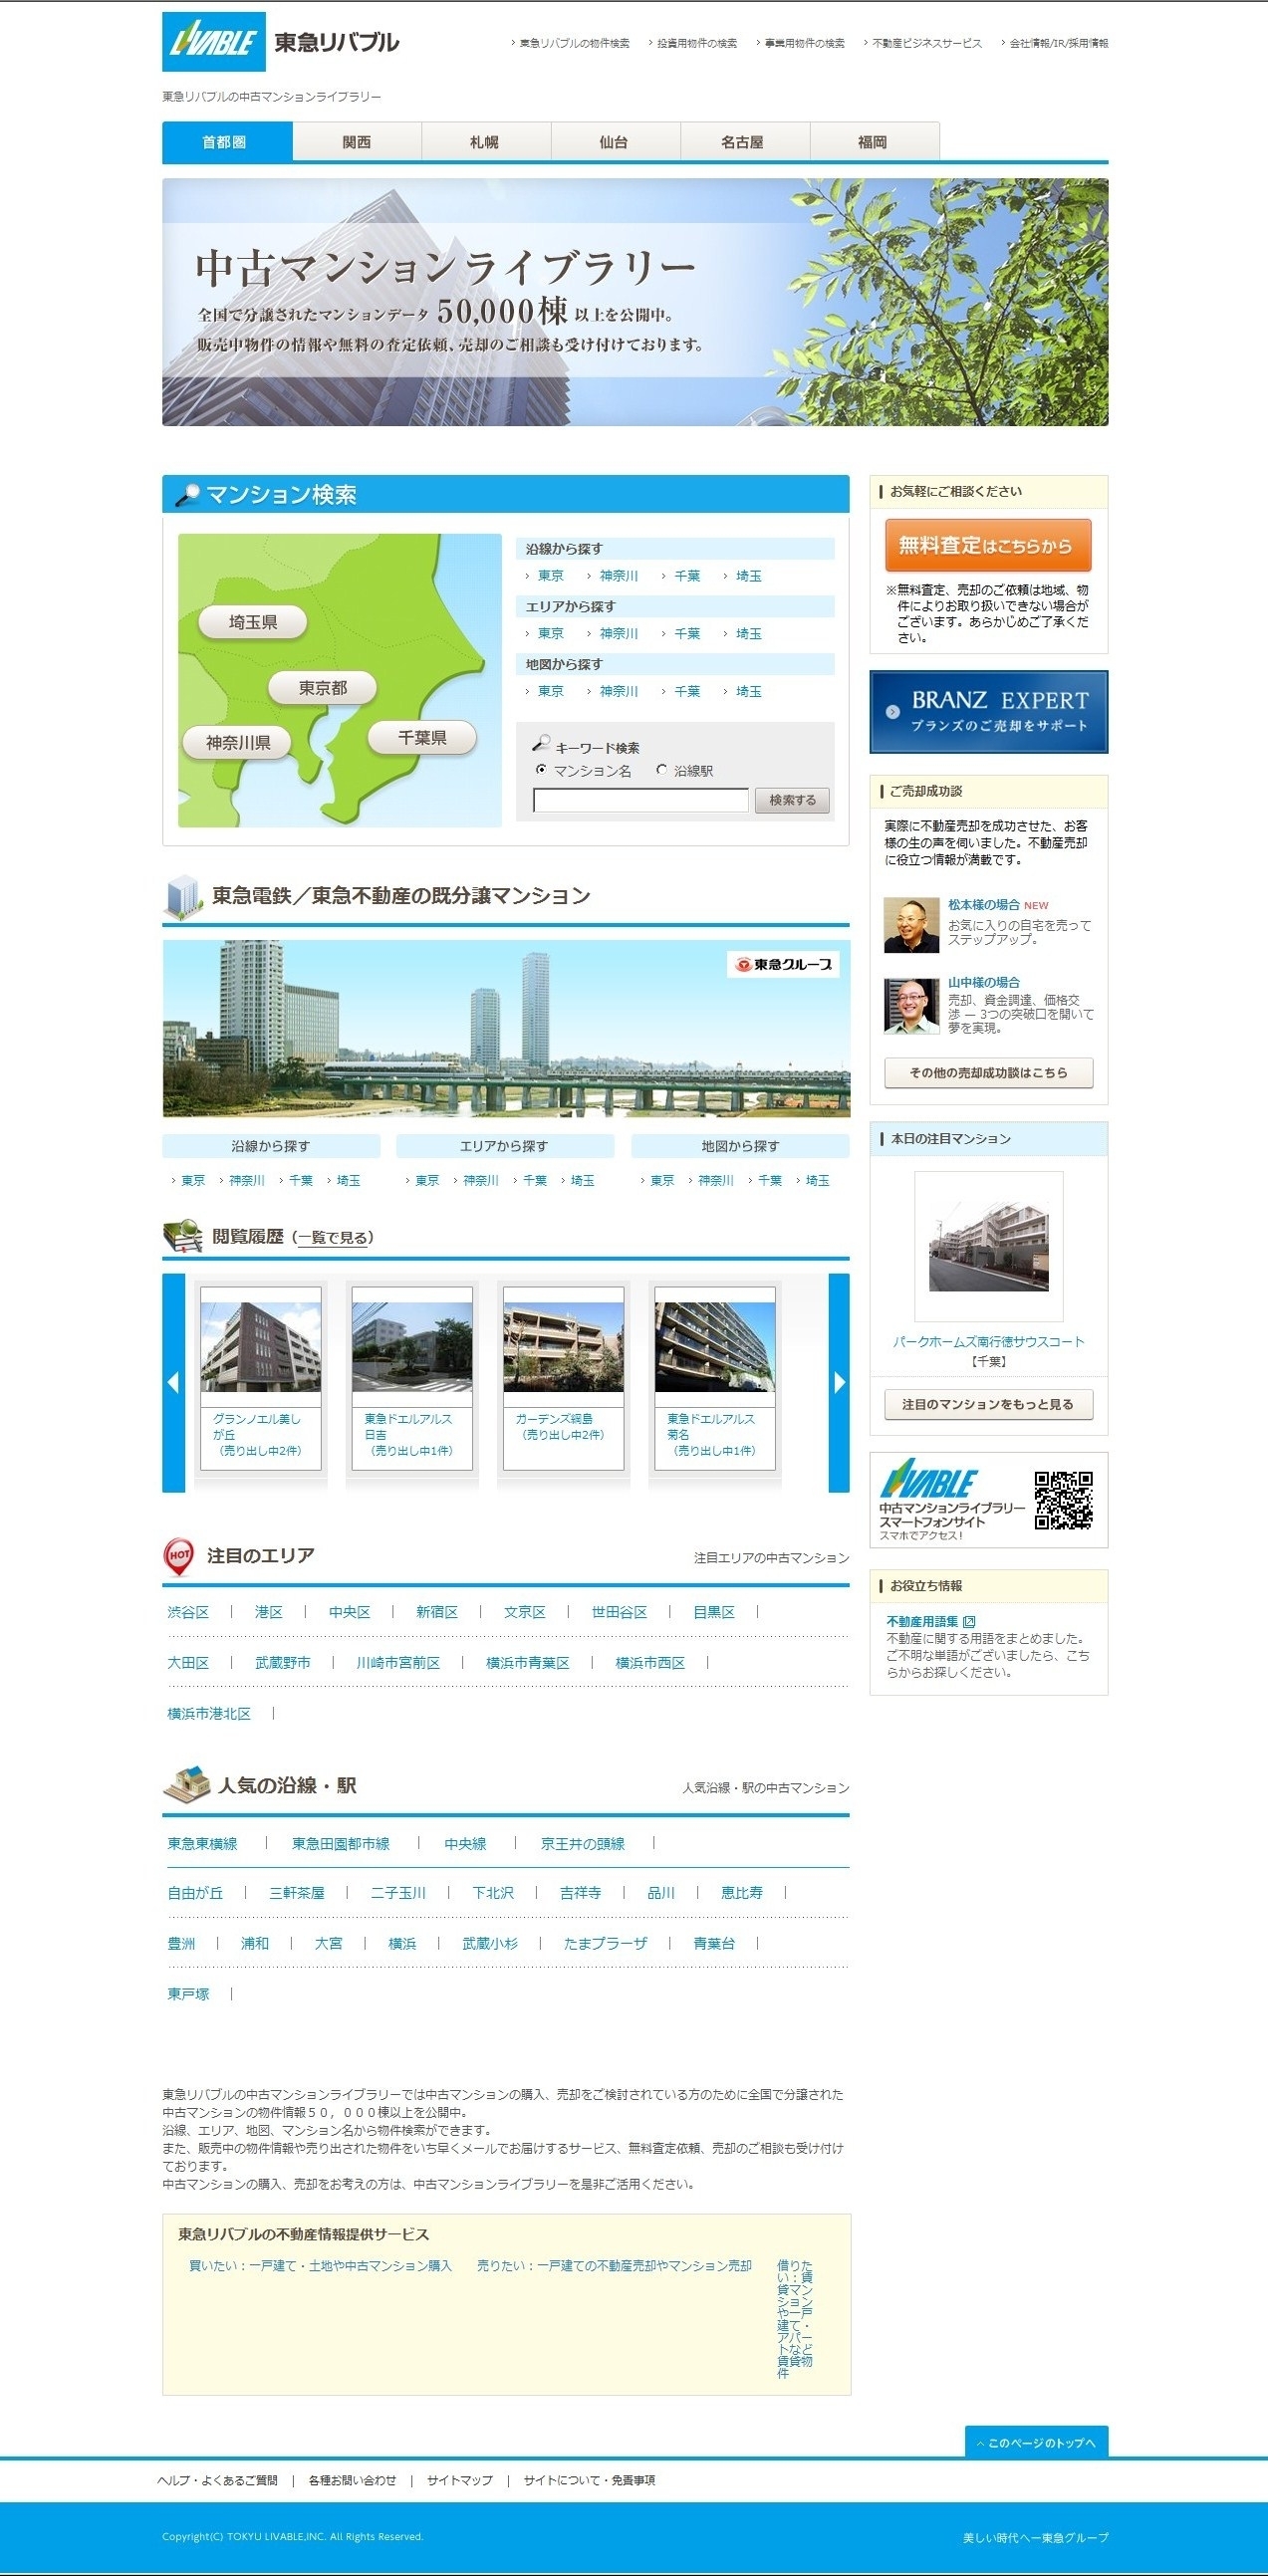Click 東急東横線 line link
This screenshot has height=2576, width=1268.
(x=202, y=1844)
